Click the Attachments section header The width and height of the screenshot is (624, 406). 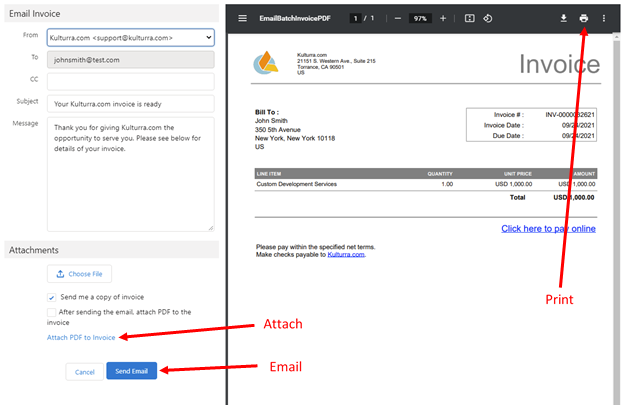click(111, 250)
